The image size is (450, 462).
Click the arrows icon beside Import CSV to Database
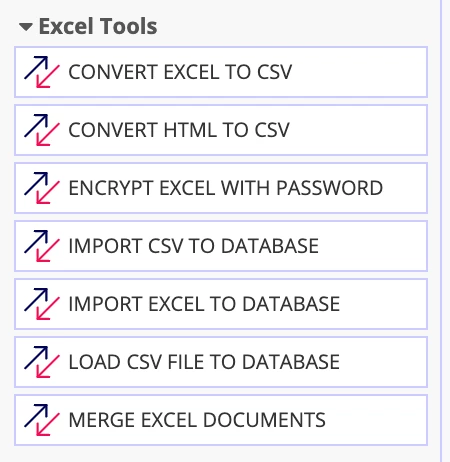(42, 246)
